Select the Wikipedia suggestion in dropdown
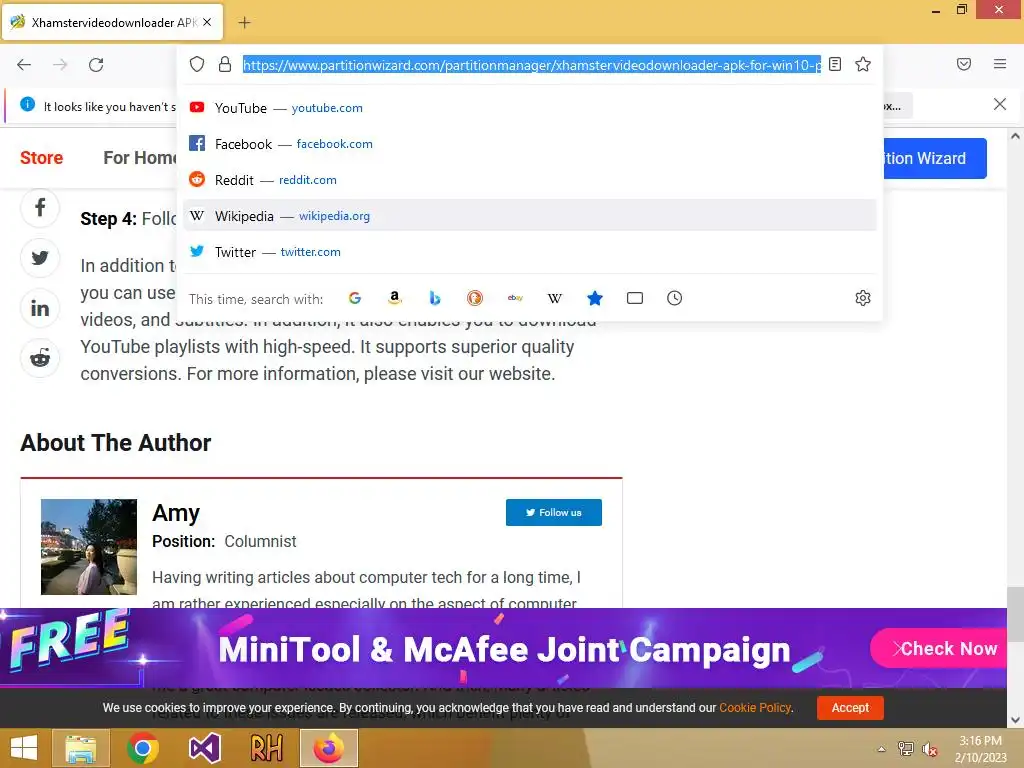The width and height of the screenshot is (1024, 768). tap(530, 216)
